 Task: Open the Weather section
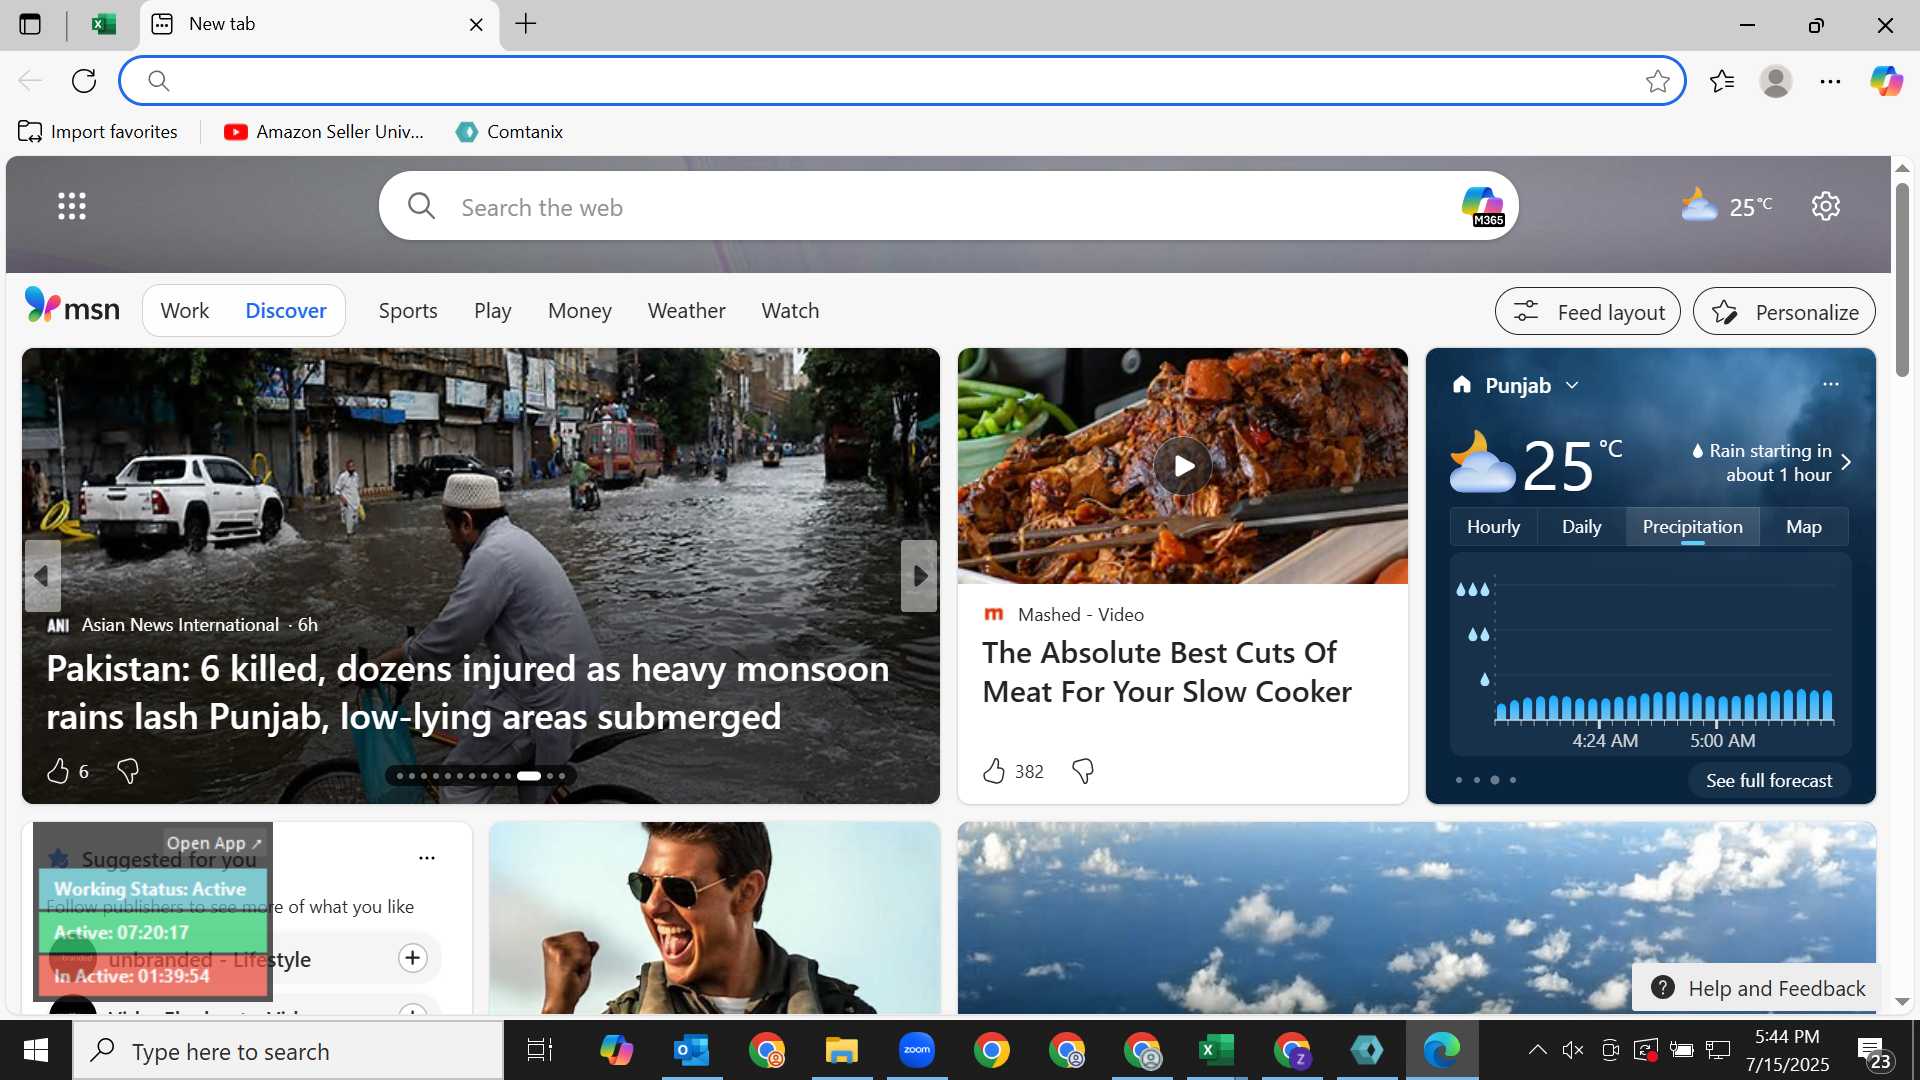point(686,311)
